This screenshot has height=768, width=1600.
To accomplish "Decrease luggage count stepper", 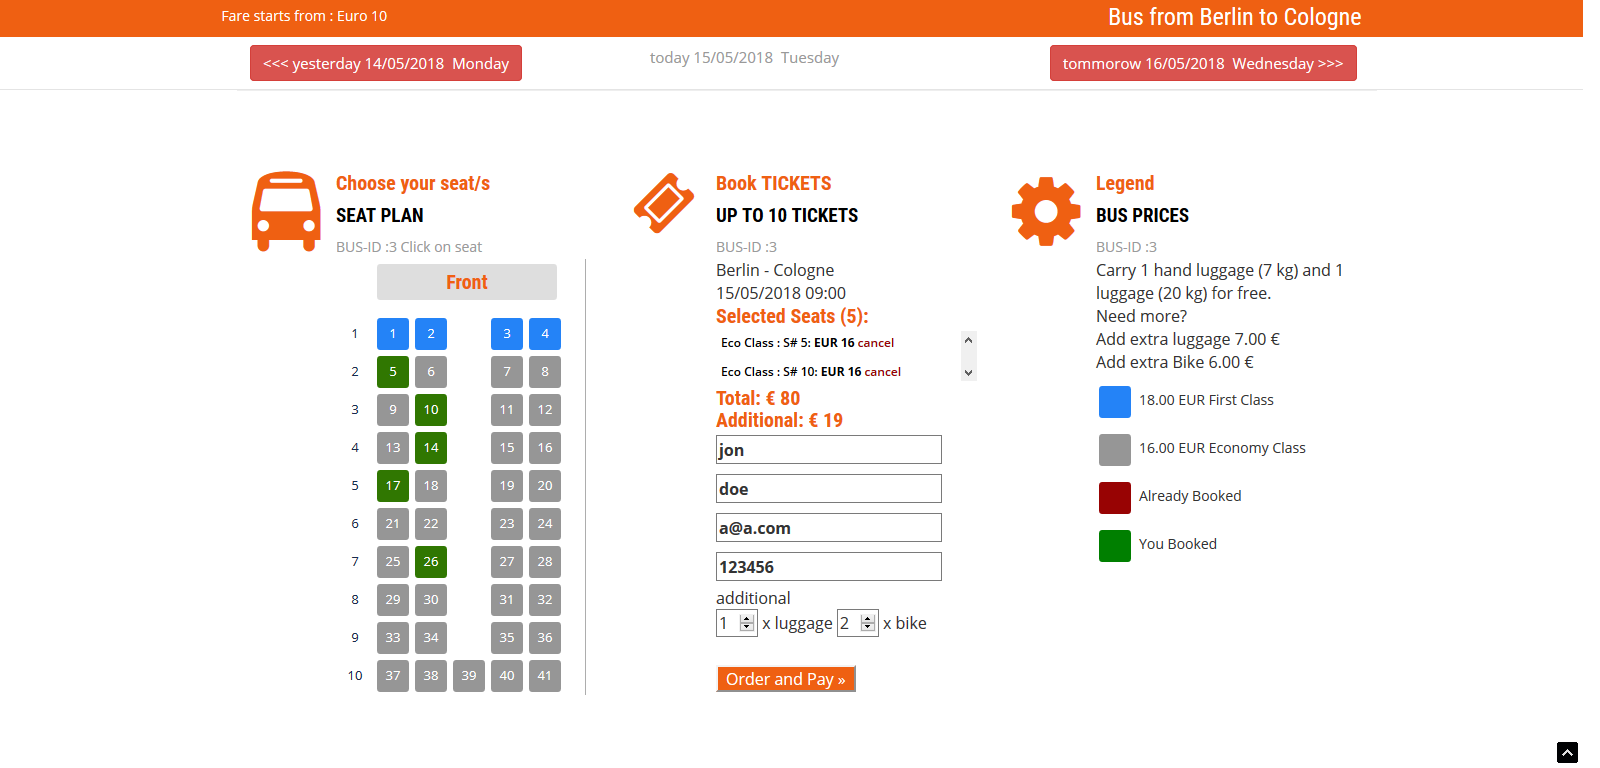I will point(747,628).
